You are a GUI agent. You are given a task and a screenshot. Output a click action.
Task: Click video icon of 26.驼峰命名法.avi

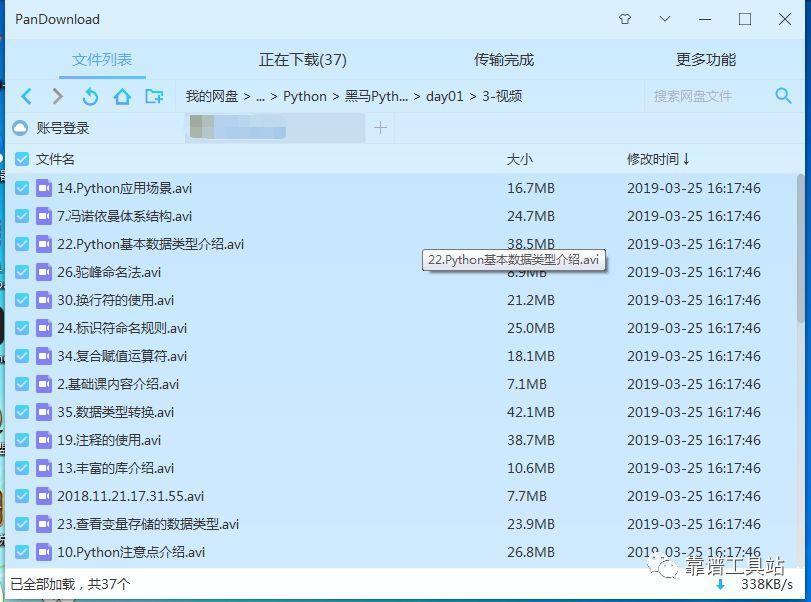pos(44,272)
